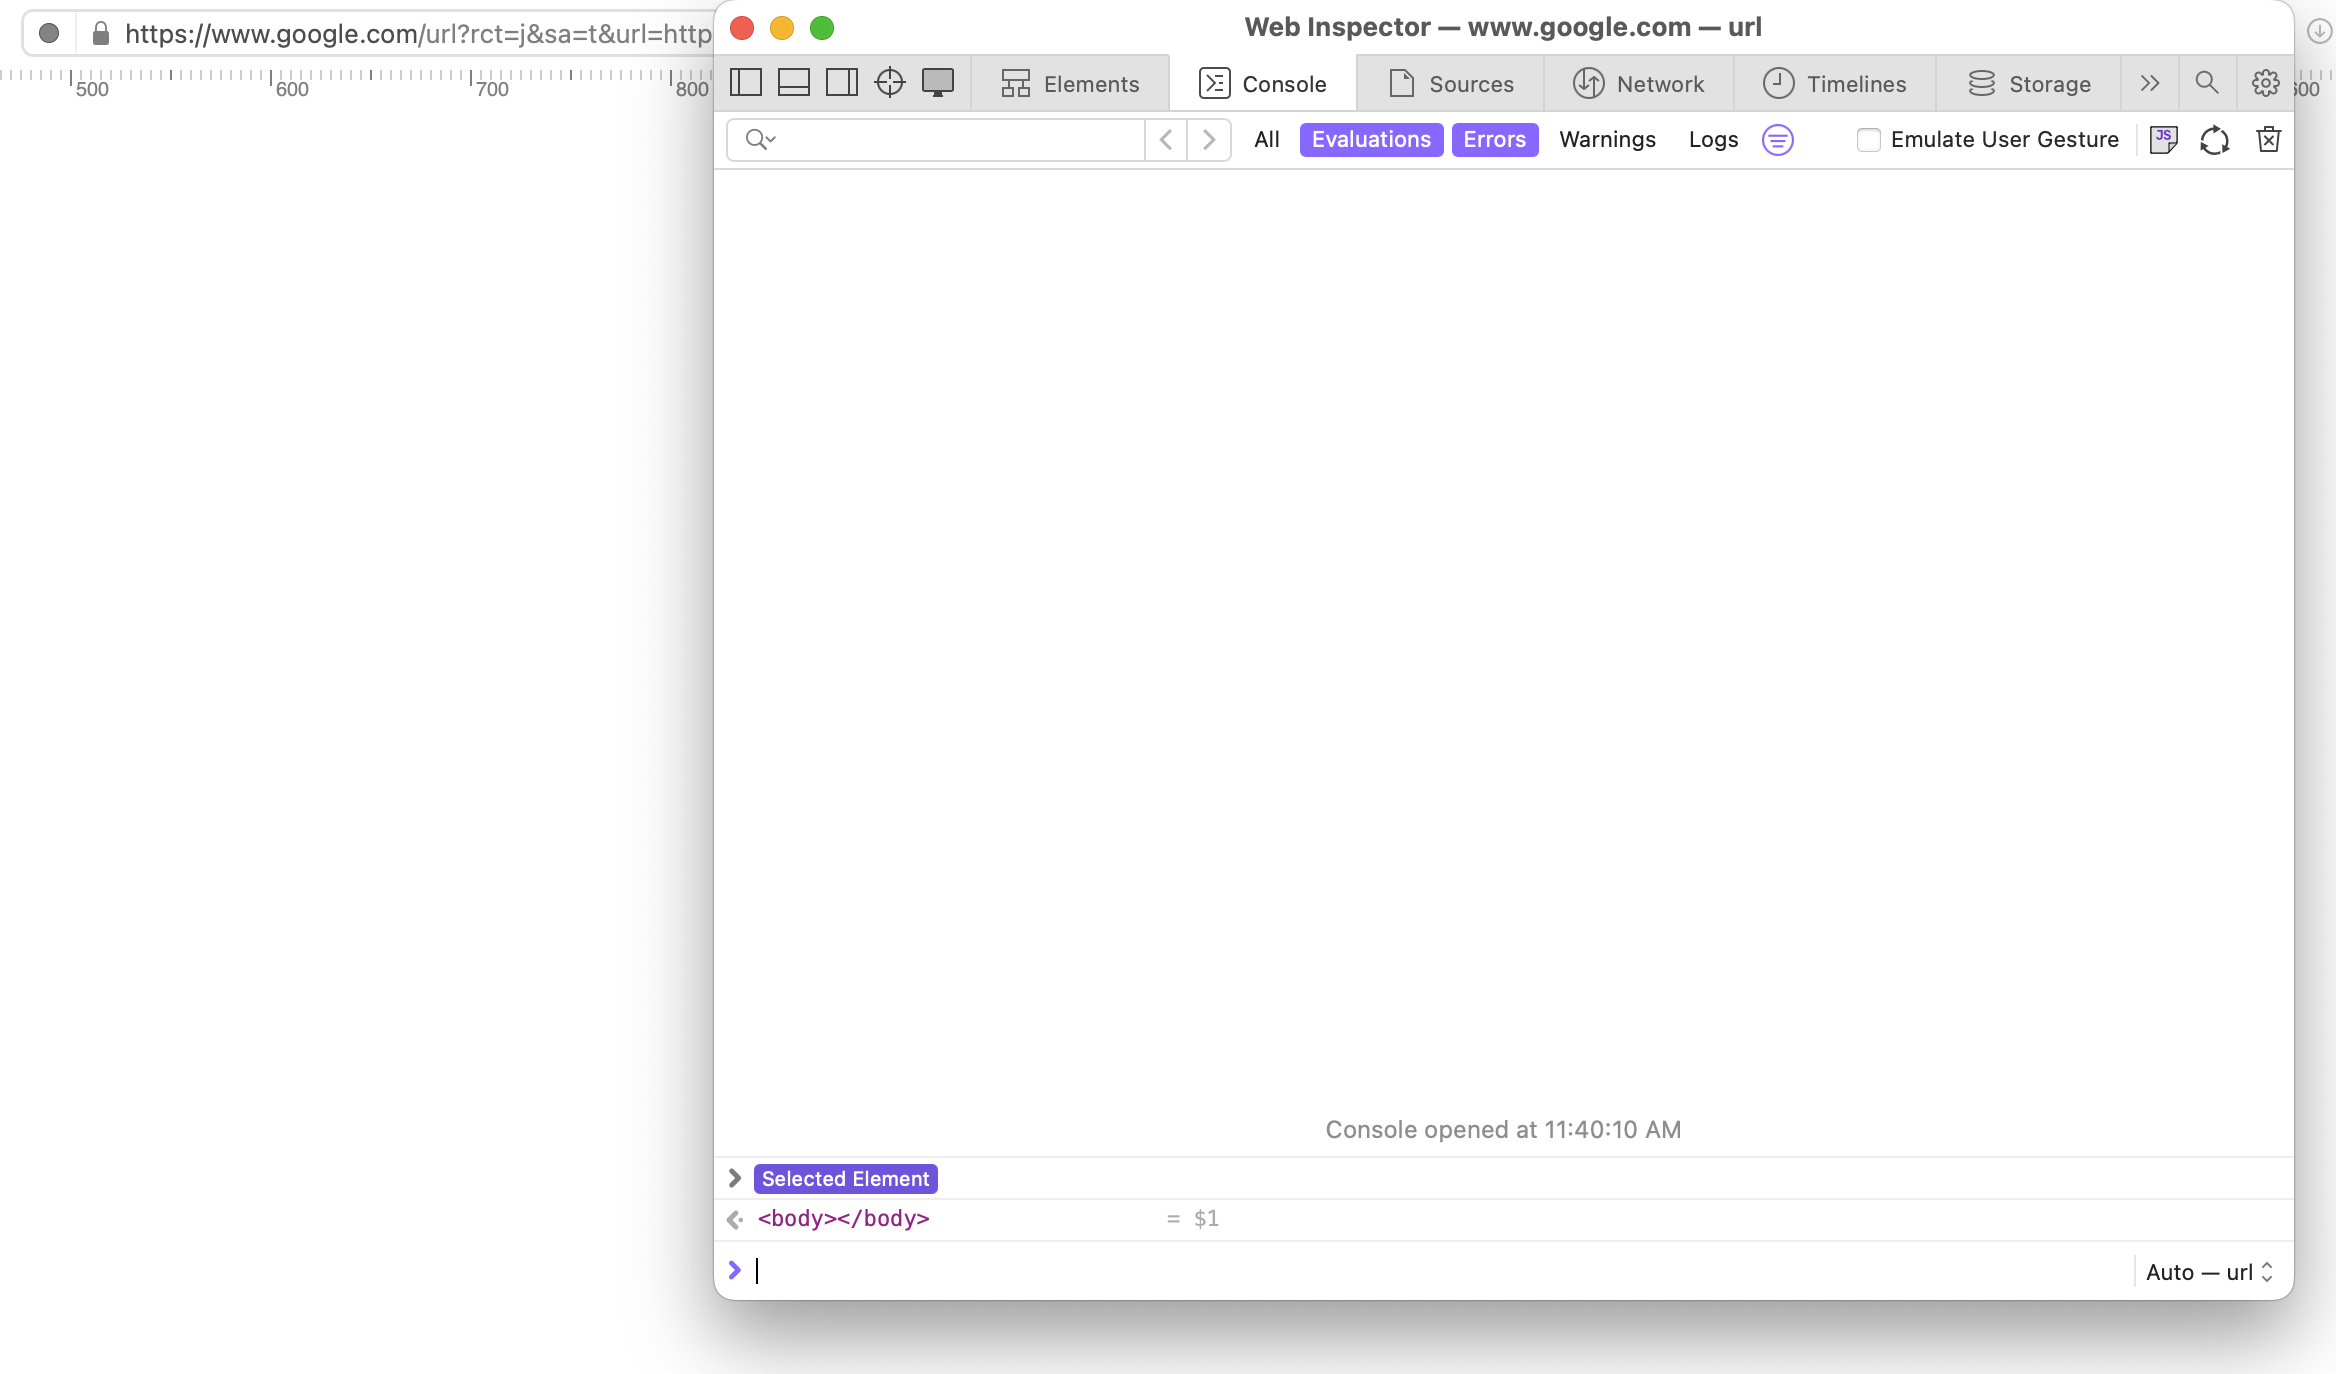This screenshot has height=1374, width=2336.
Task: Click the inspector search magnifier icon
Action: pos(2207,83)
